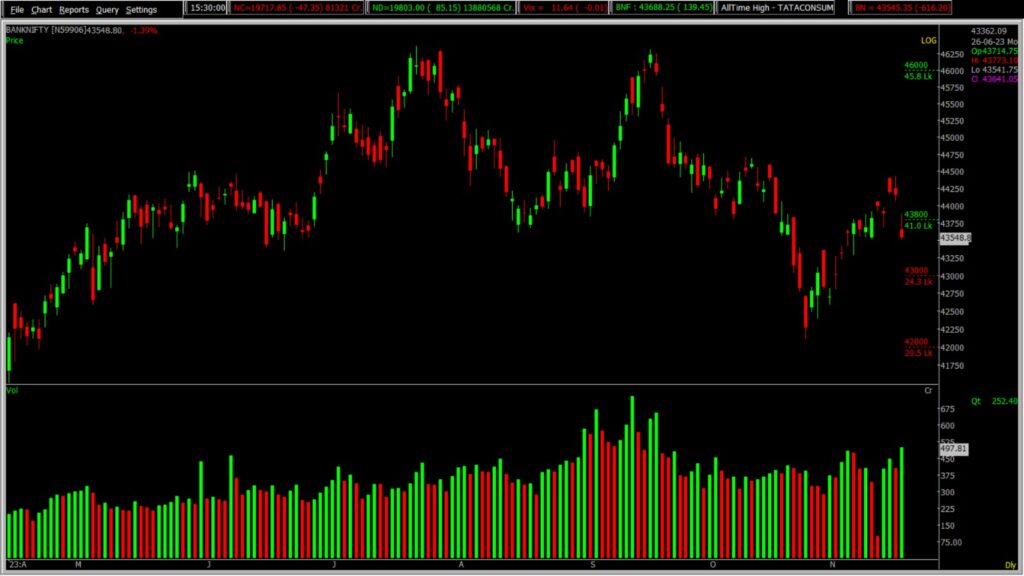Open the Reports menu
The width and height of the screenshot is (1024, 576).
[74, 10]
